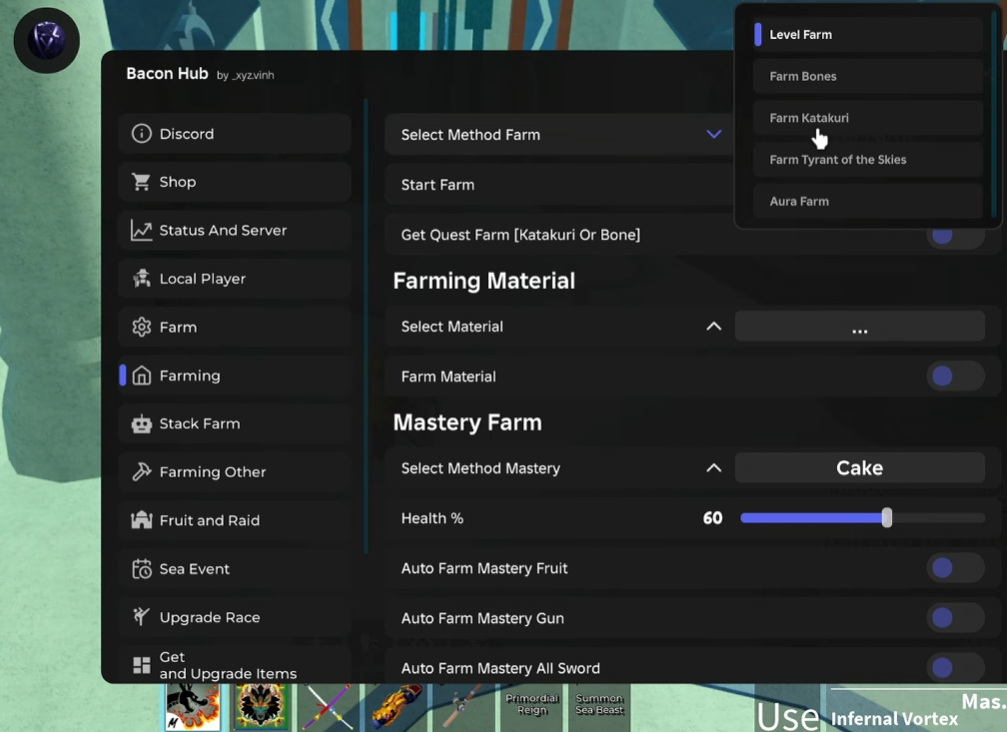Viewport: 1007px width, 732px height.
Task: Enable Auto Farm Mastery Gun switch
Action: (954, 618)
